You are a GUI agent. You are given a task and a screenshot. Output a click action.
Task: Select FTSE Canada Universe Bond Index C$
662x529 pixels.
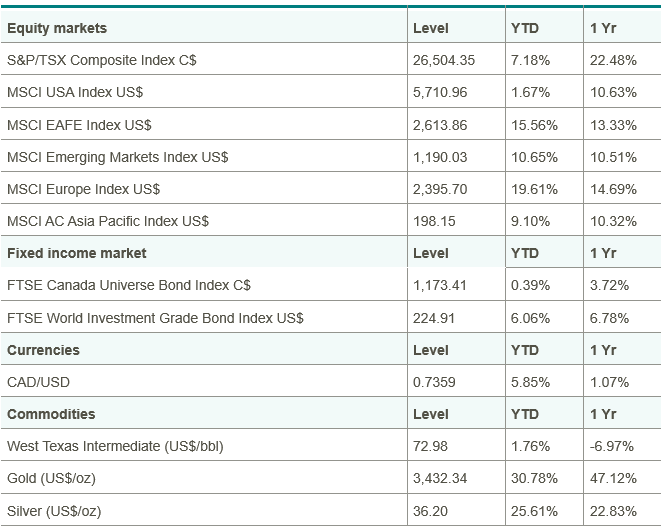coord(129,285)
